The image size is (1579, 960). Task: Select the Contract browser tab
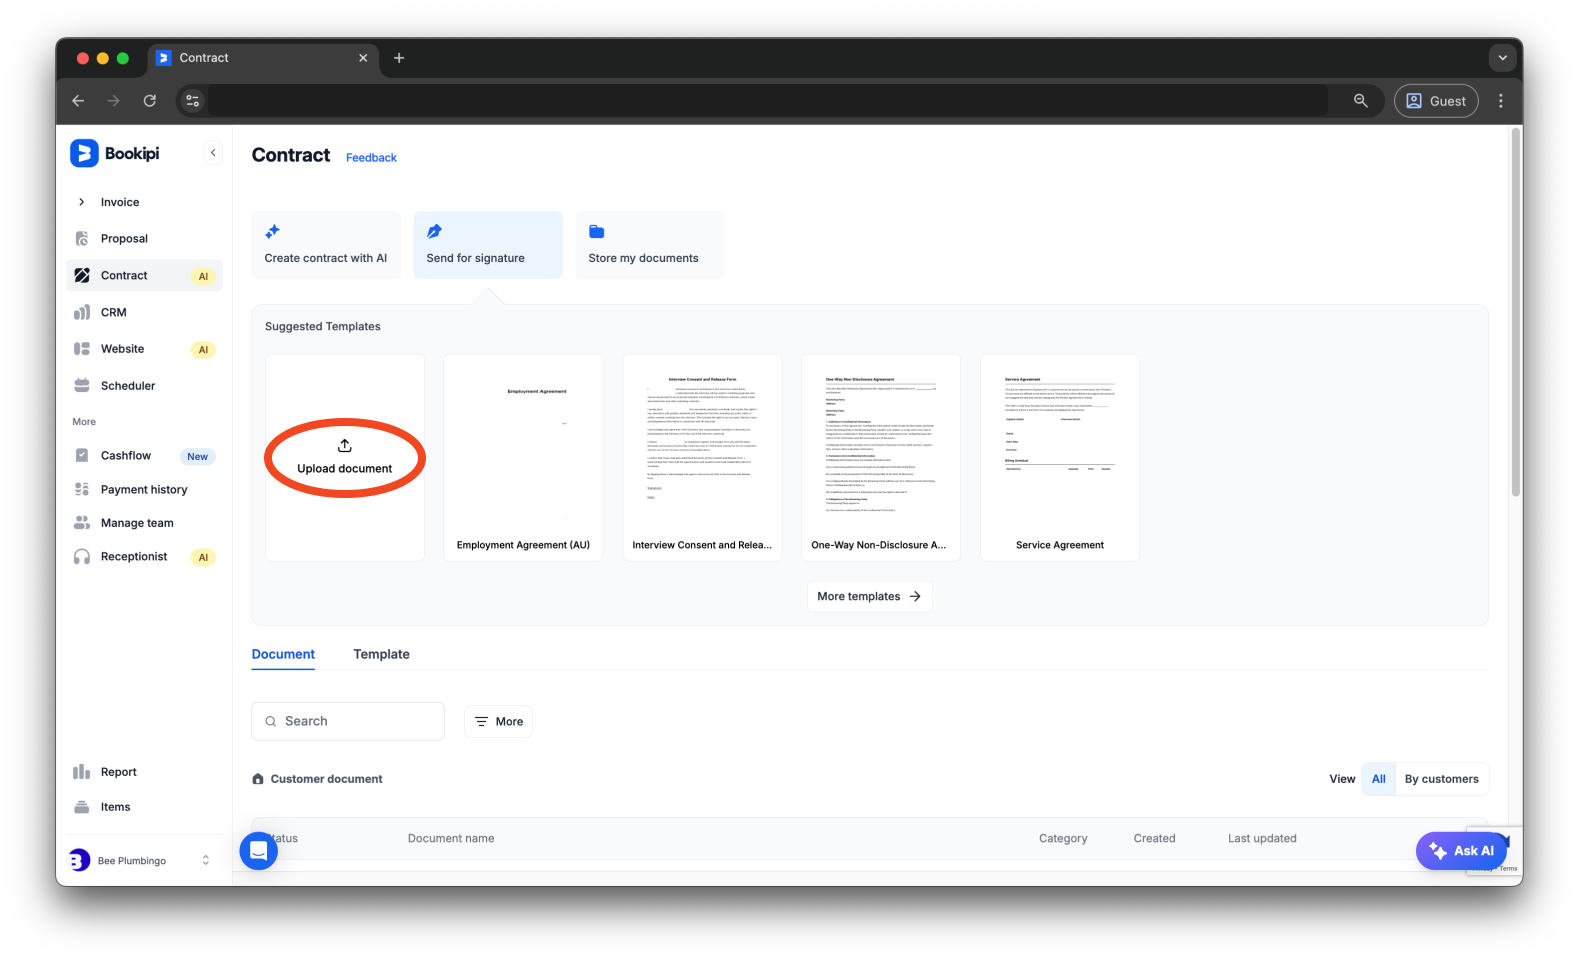(263, 58)
